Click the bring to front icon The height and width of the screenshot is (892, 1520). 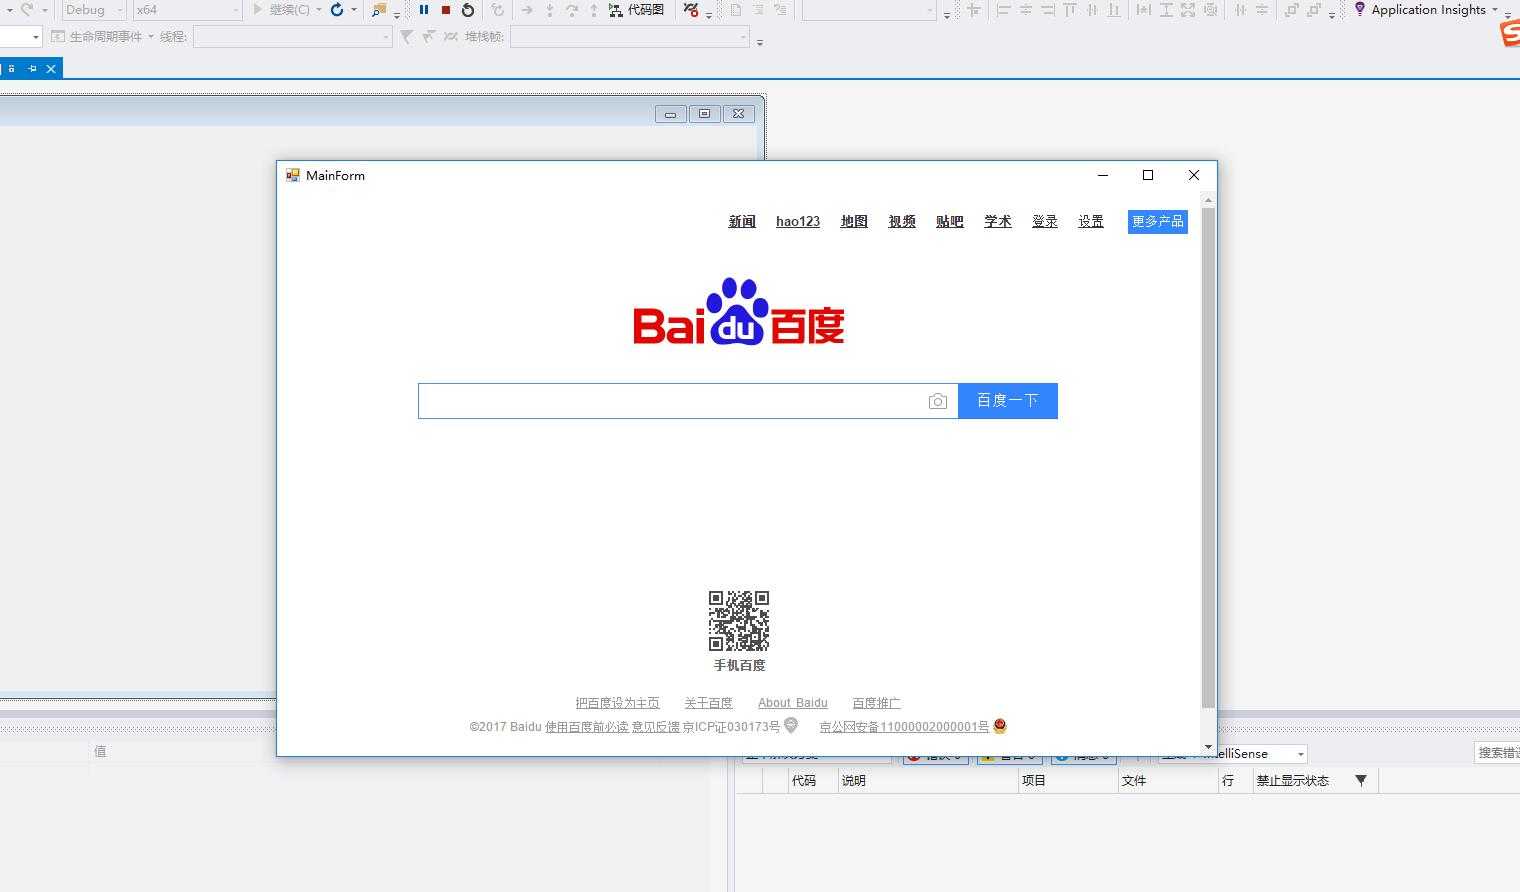click(1292, 10)
